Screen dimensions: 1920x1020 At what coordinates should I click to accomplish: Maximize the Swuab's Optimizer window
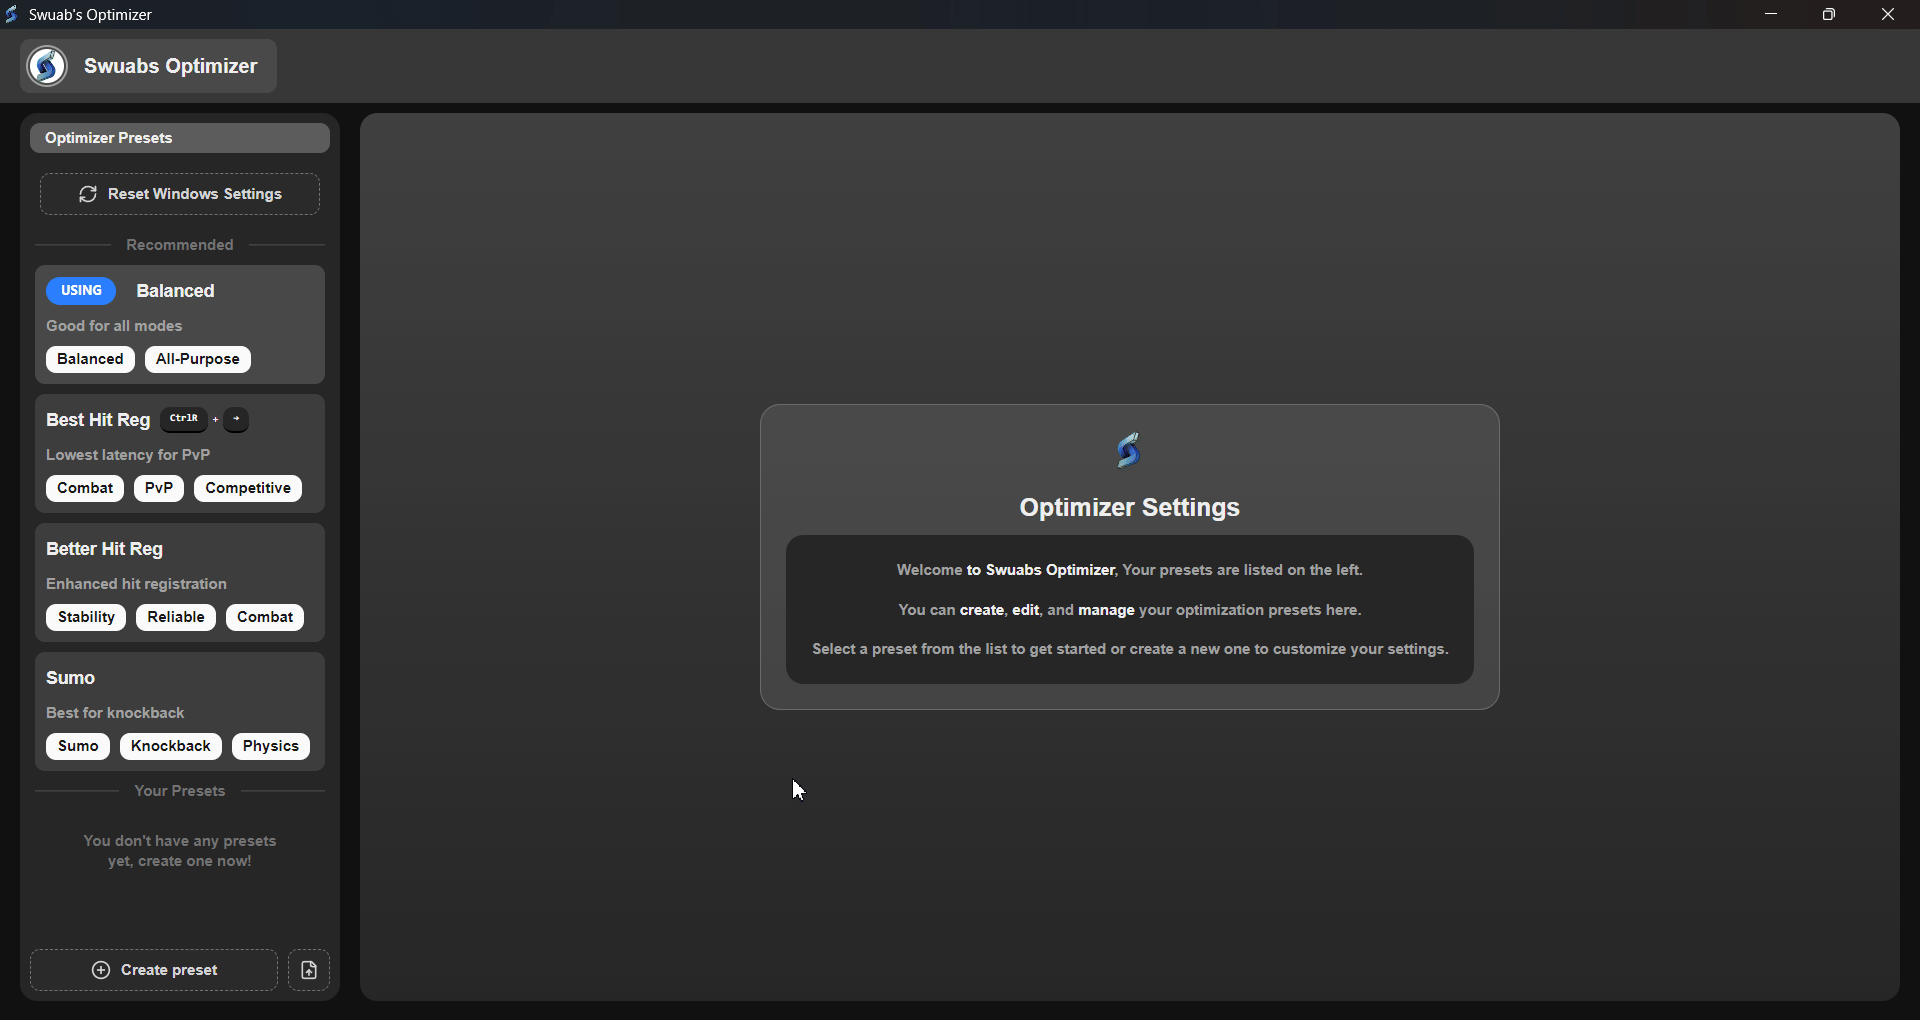pos(1829,14)
